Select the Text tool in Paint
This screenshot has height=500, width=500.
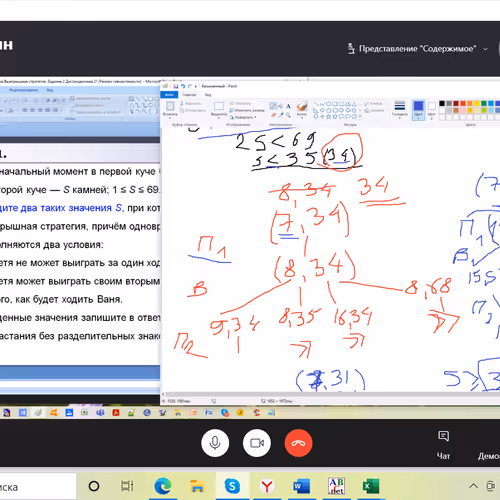288,106
